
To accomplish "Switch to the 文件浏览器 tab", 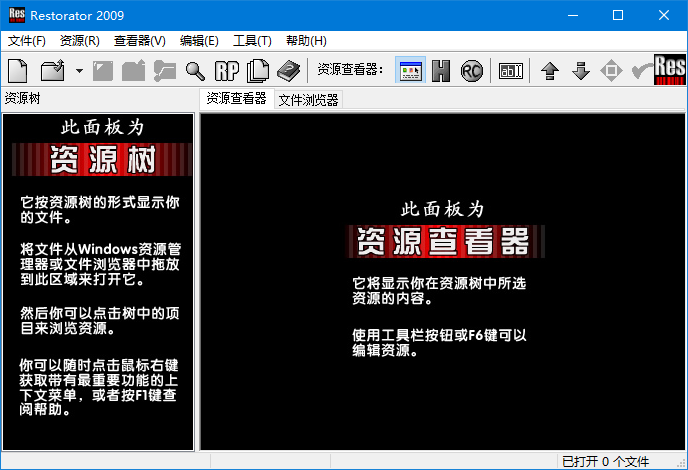I will 308,100.
